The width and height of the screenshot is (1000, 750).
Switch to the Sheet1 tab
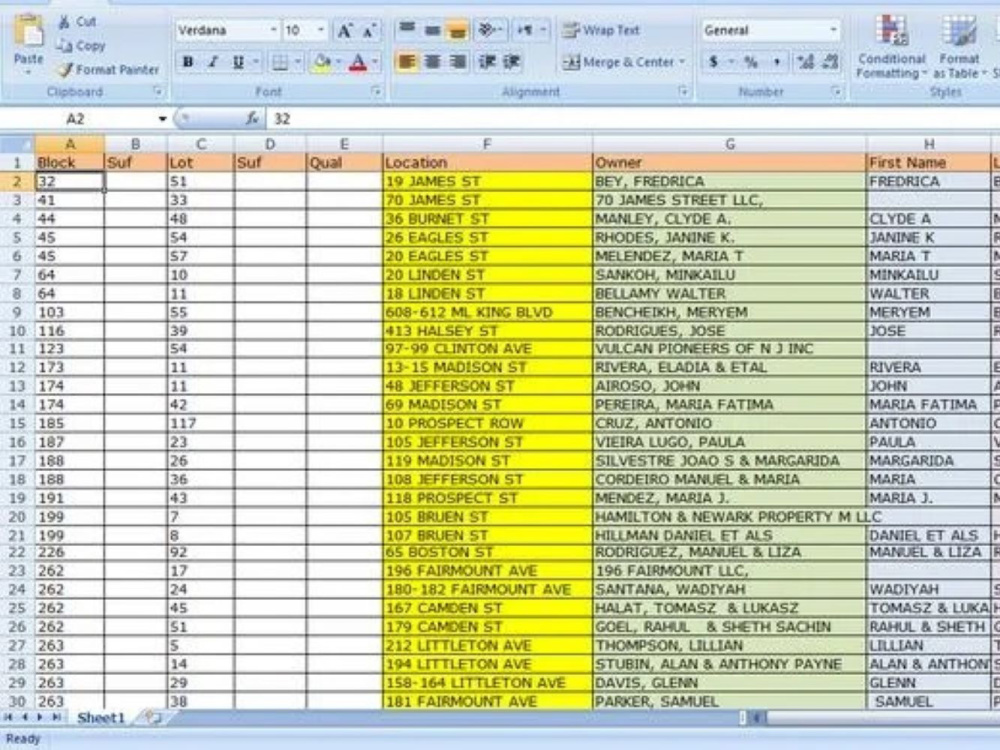[101, 717]
